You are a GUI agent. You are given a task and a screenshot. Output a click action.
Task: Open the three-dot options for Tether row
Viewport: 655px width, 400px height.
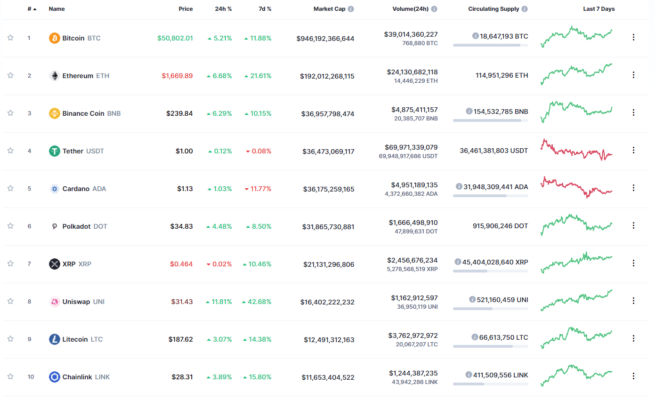point(632,151)
